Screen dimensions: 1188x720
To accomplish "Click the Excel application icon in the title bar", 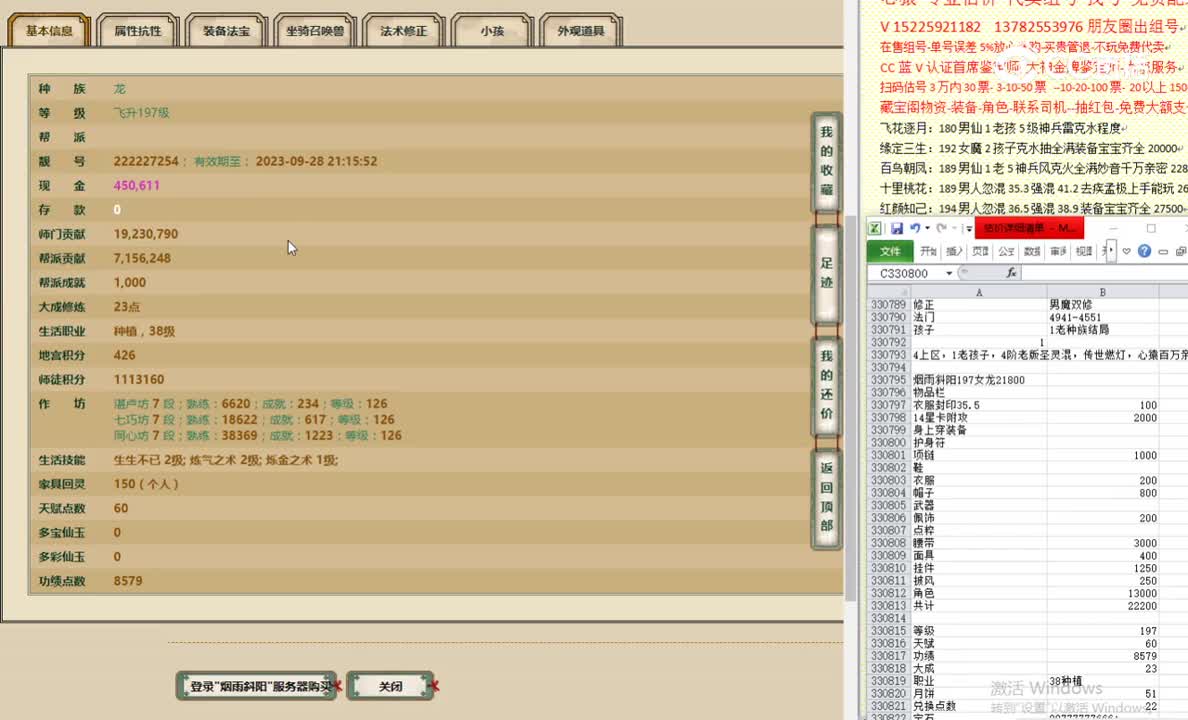I will click(875, 228).
